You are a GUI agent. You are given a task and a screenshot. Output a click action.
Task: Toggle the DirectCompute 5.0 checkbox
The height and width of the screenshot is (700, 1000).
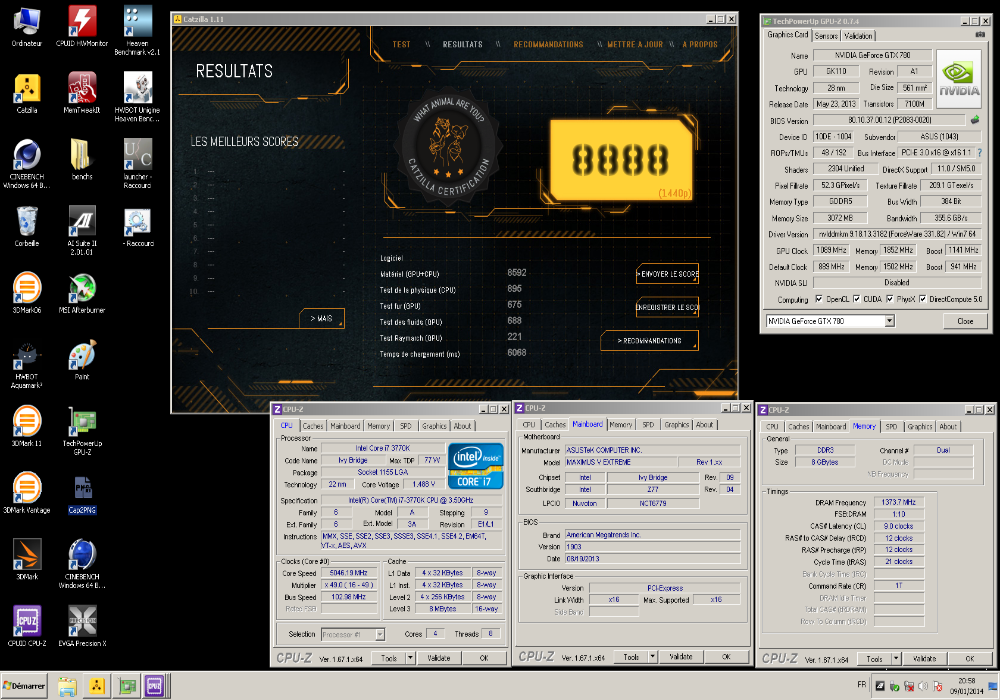(x=922, y=298)
